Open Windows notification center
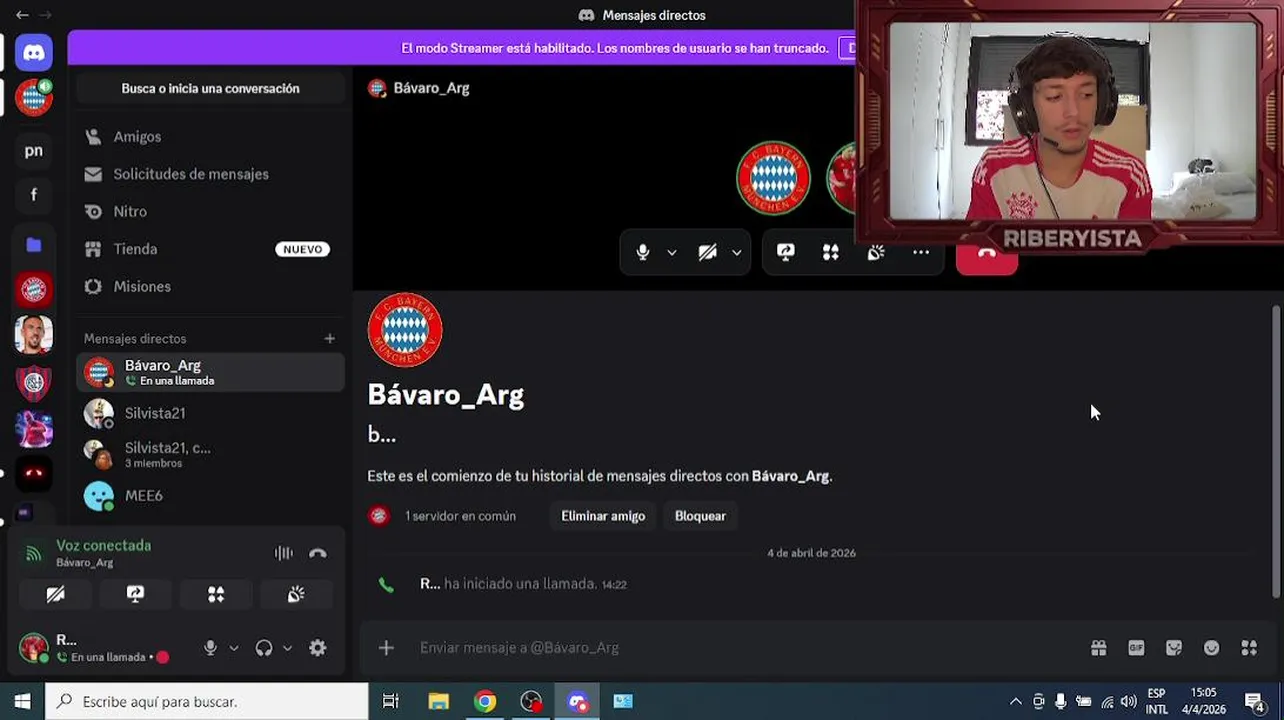The height and width of the screenshot is (720, 1284). point(1255,701)
